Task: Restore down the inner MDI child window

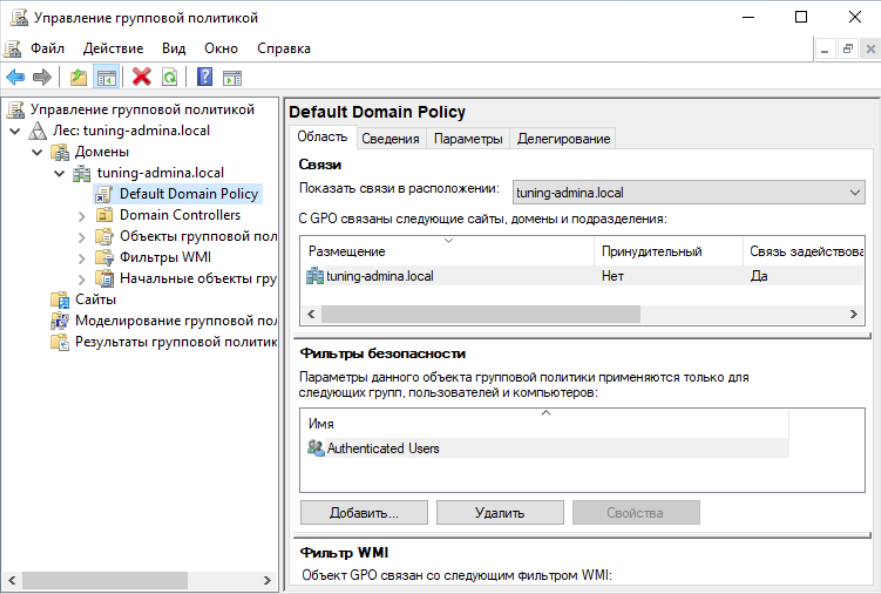Action: point(848,49)
